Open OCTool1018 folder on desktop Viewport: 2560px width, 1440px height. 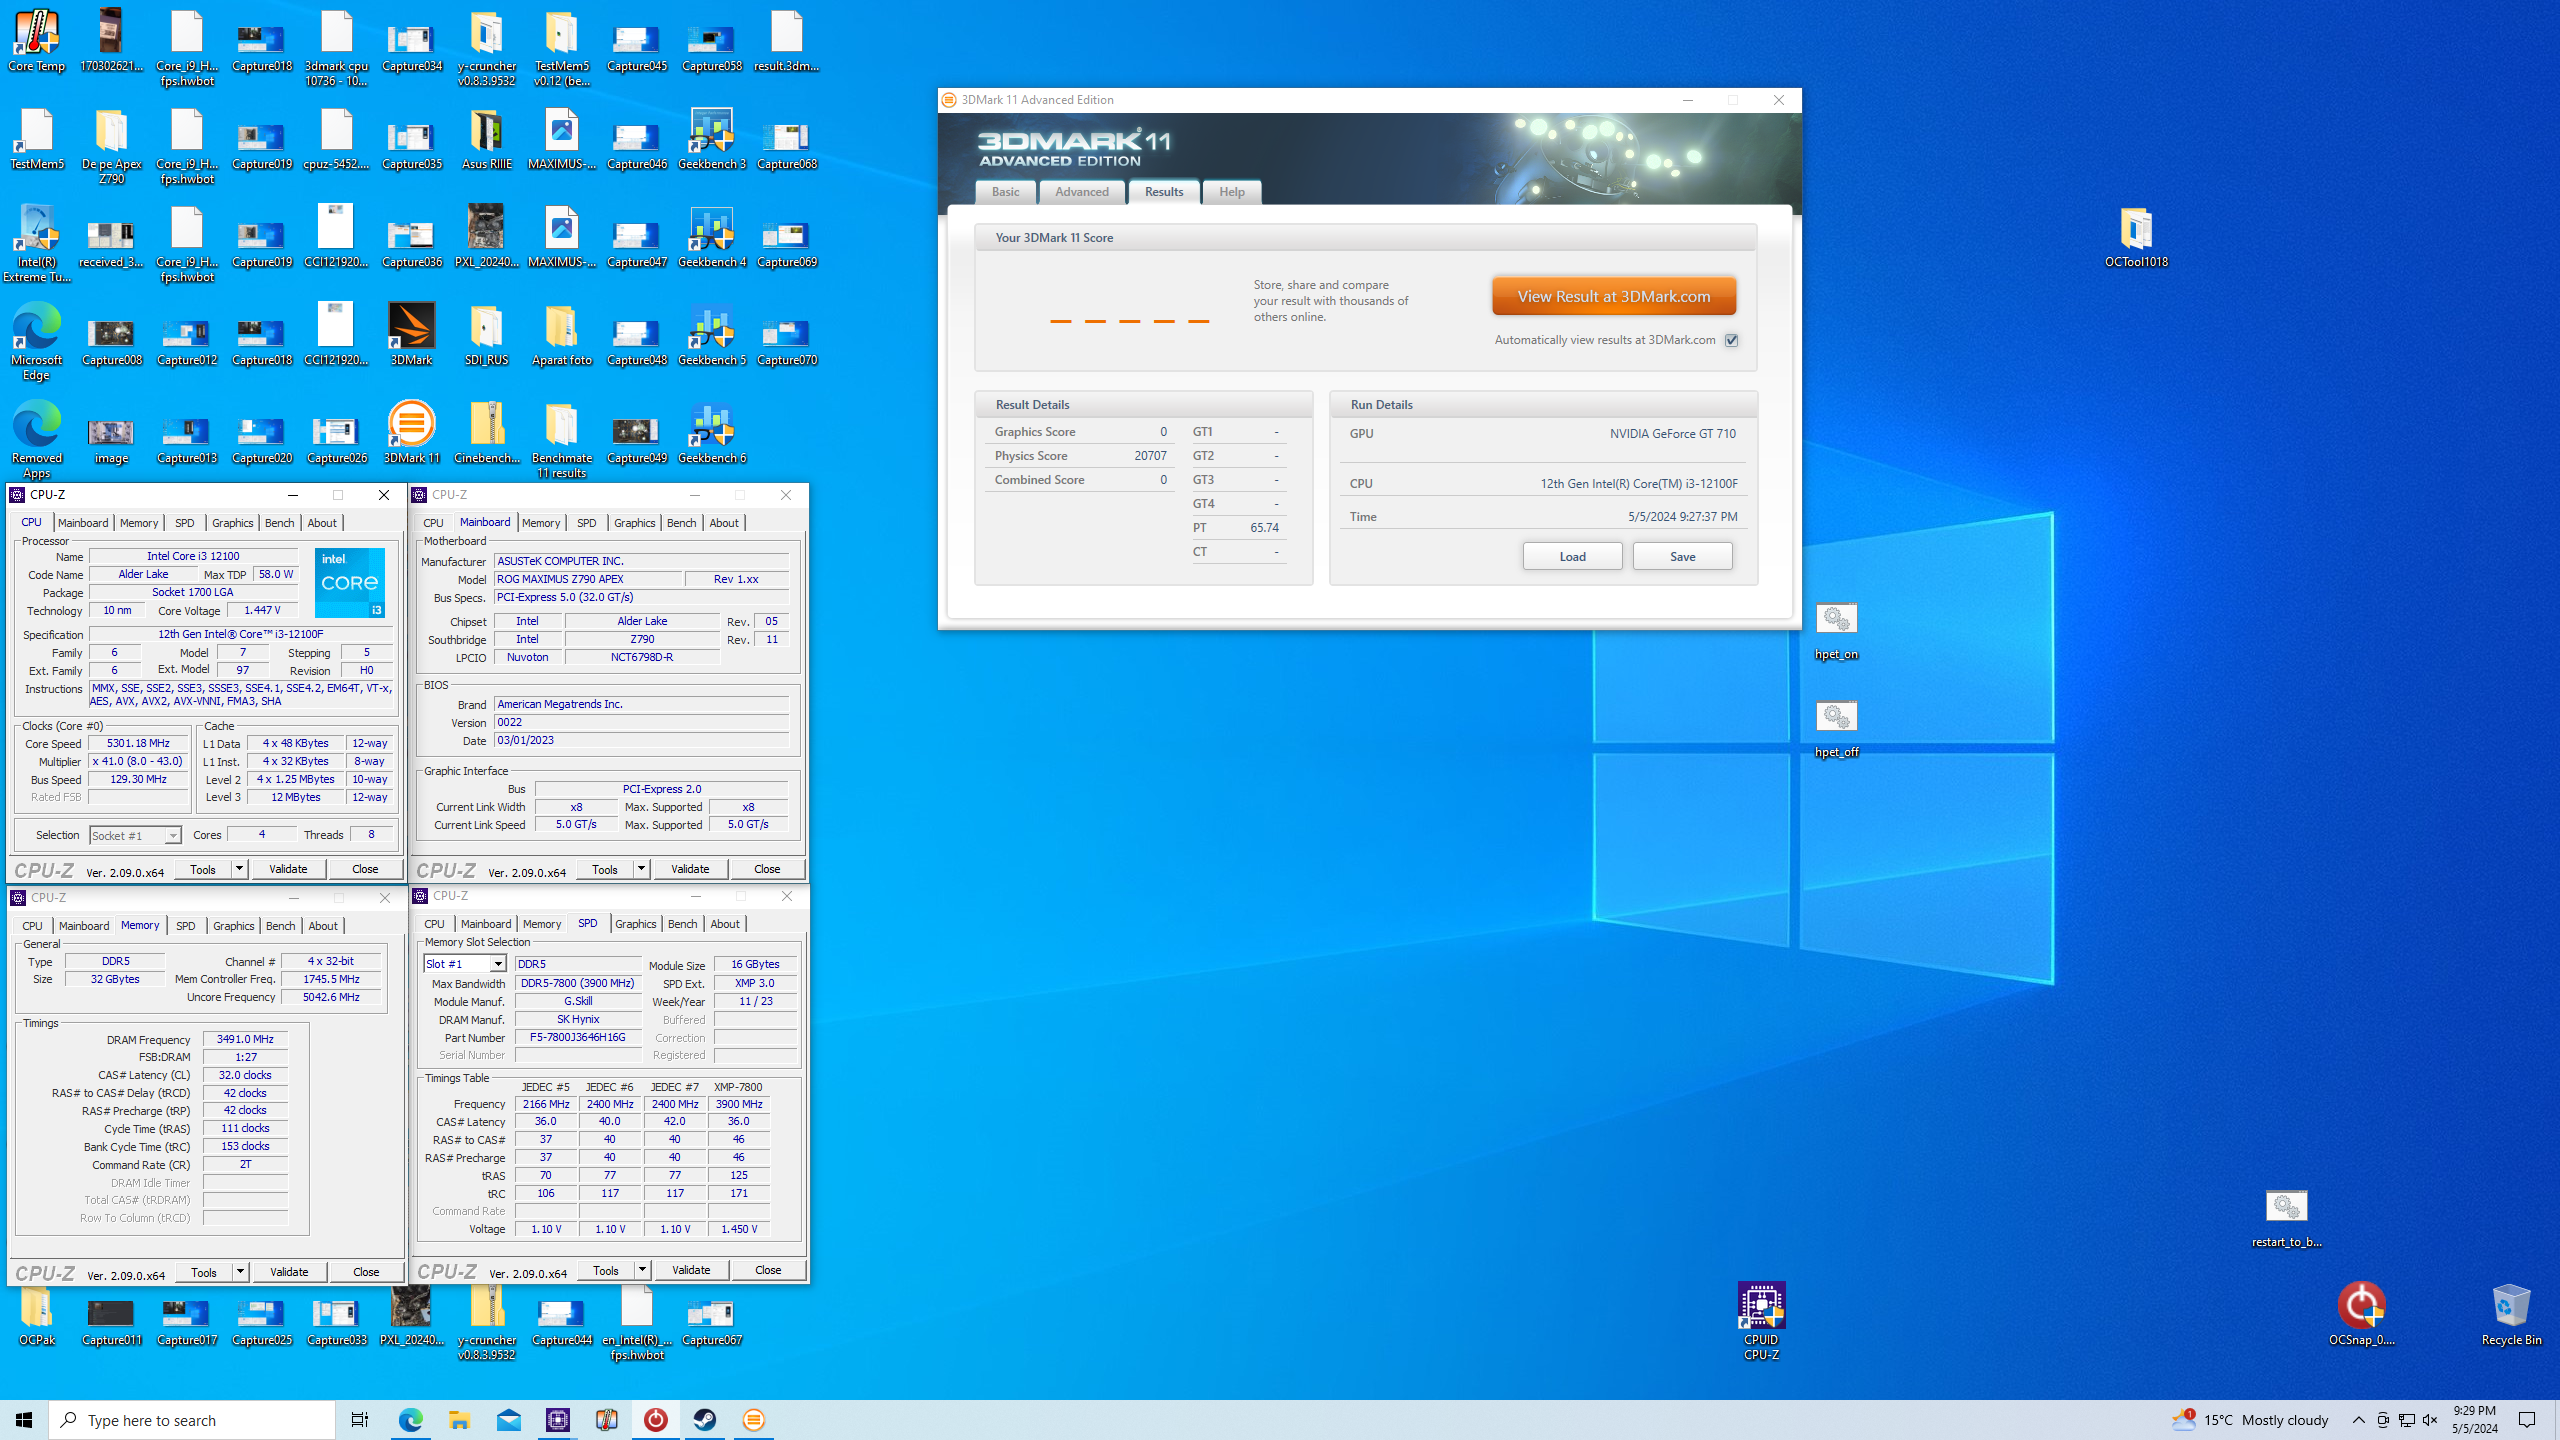2136,237
